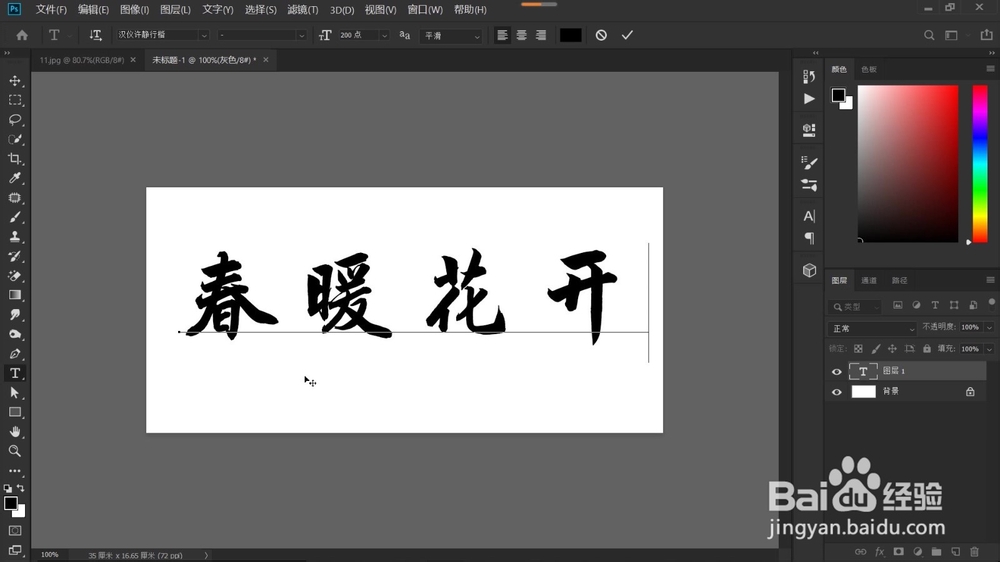1000x562 pixels.
Task: Commit current text edits
Action: tap(627, 35)
